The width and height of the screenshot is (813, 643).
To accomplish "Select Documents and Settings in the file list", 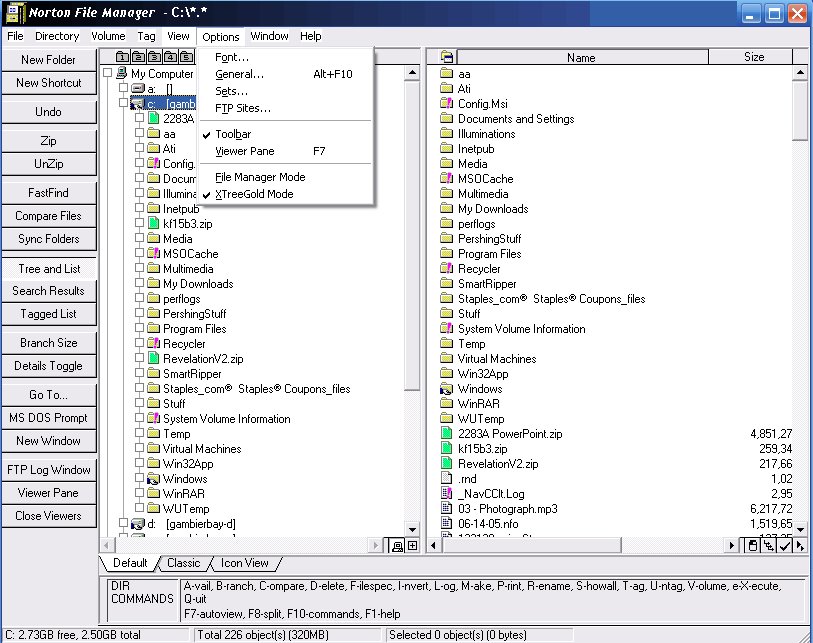I will [516, 119].
